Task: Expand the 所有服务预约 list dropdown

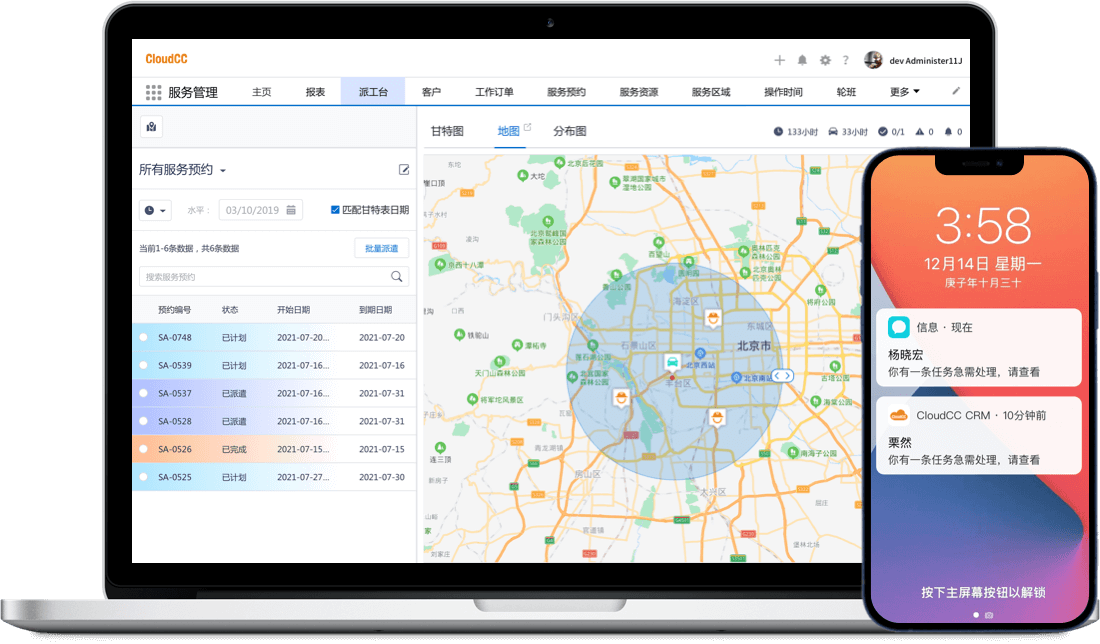Action: (223, 171)
